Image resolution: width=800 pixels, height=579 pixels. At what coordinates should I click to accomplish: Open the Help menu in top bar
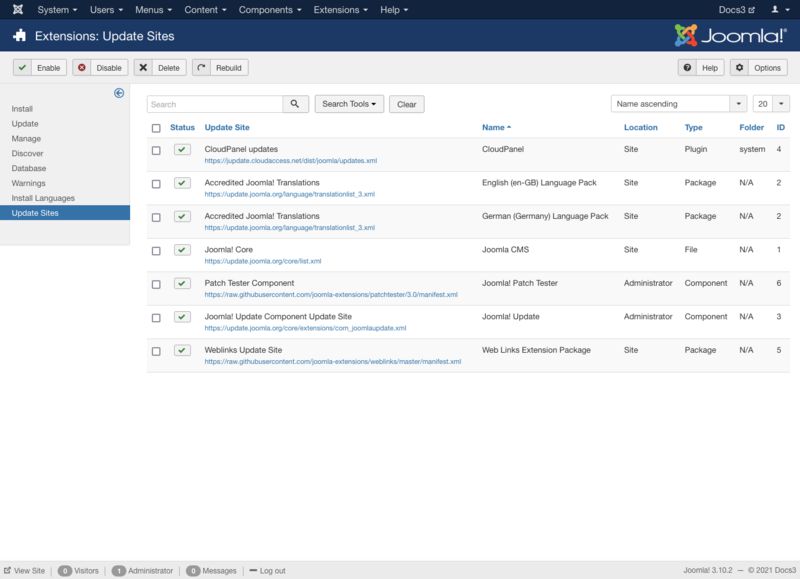coord(394,10)
